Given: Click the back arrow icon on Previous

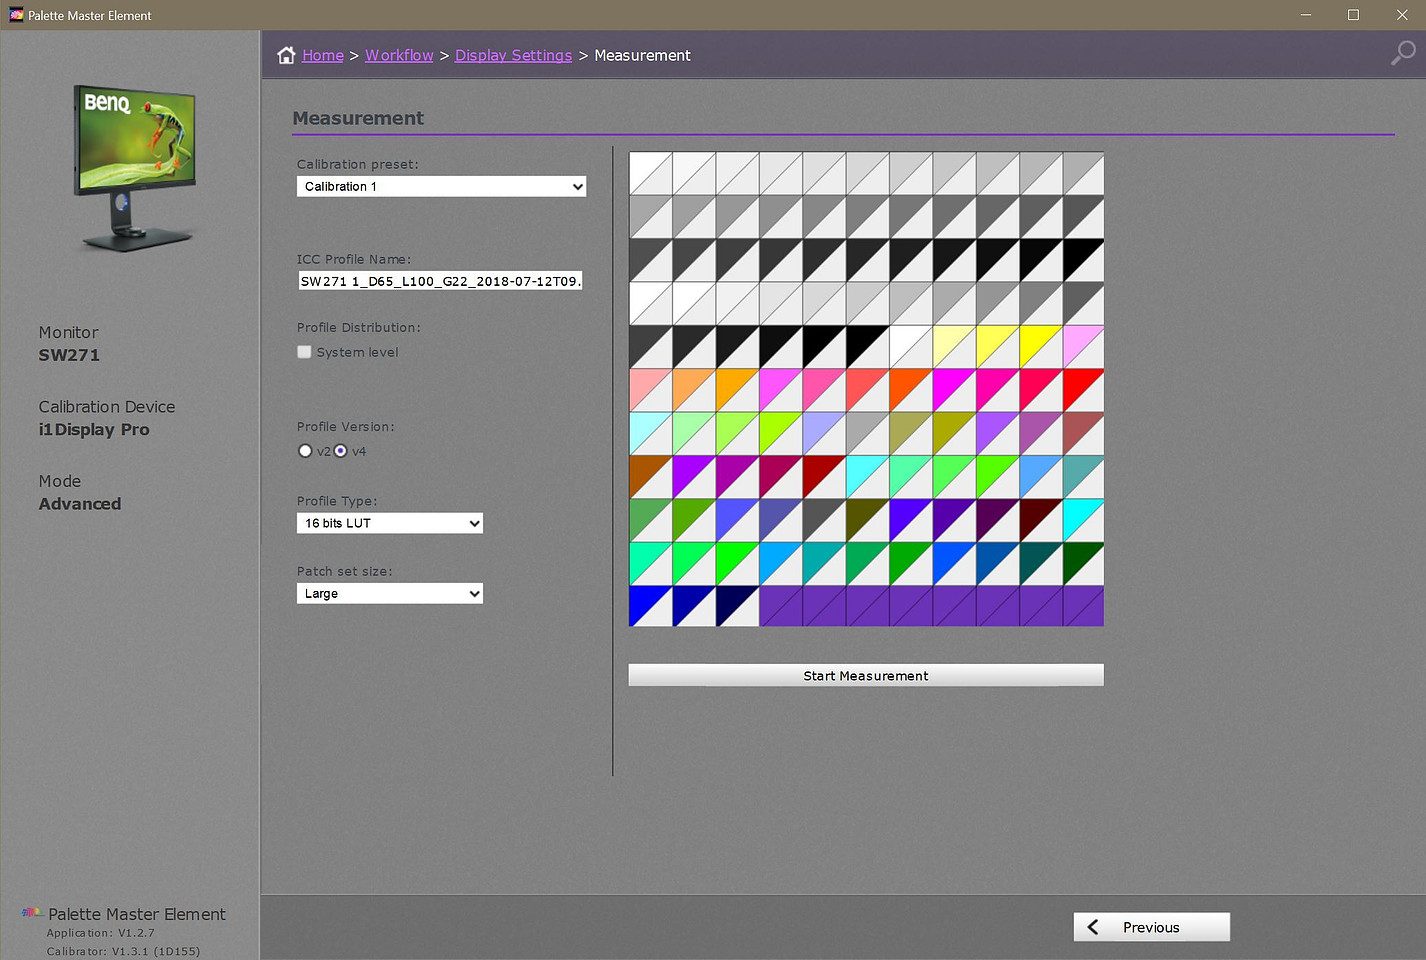Looking at the screenshot, I should pyautogui.click(x=1093, y=927).
